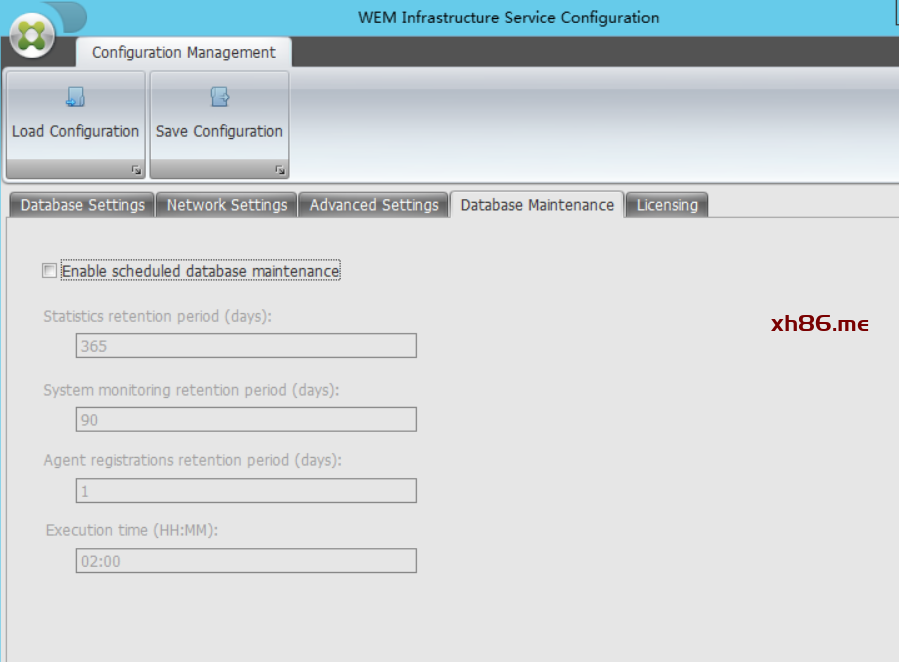The image size is (899, 662).
Task: Select the Database Maintenance tab
Action: 537,205
